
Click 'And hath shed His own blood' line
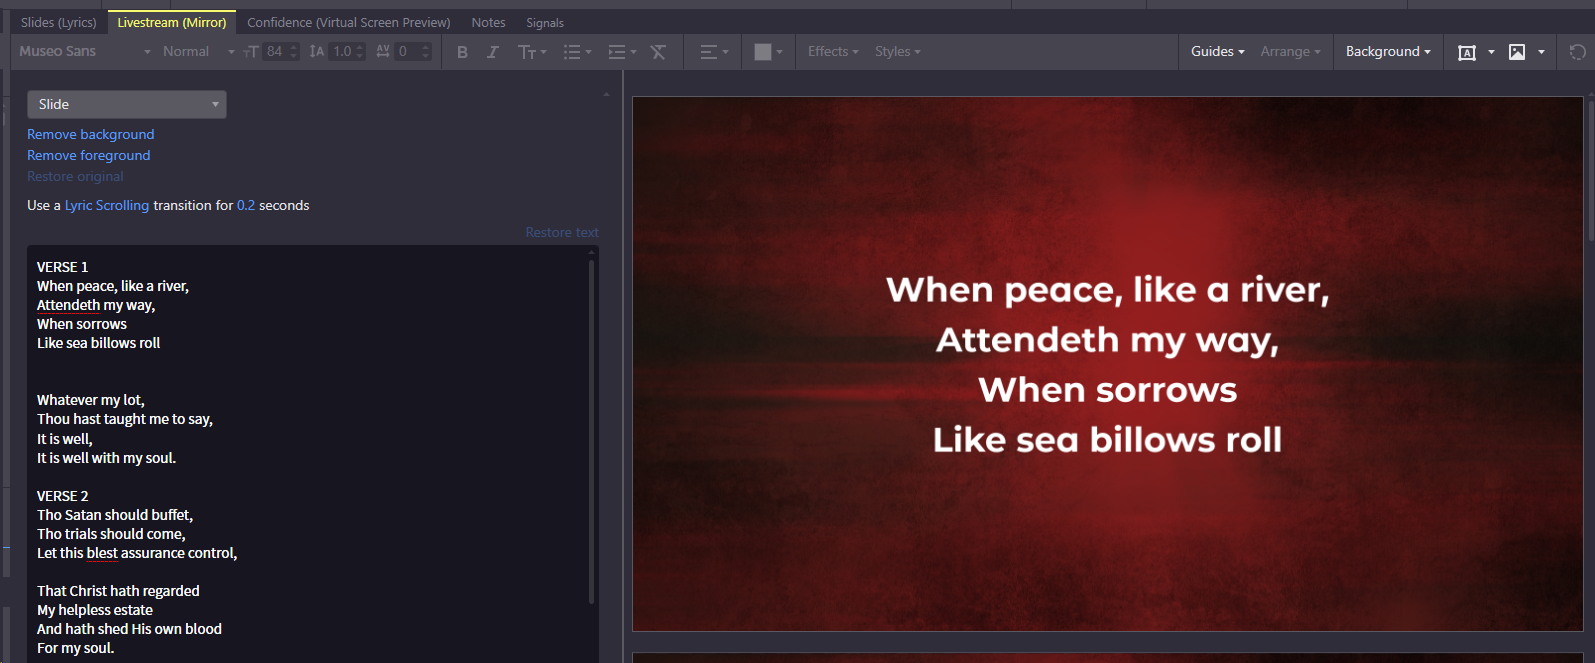point(129,629)
